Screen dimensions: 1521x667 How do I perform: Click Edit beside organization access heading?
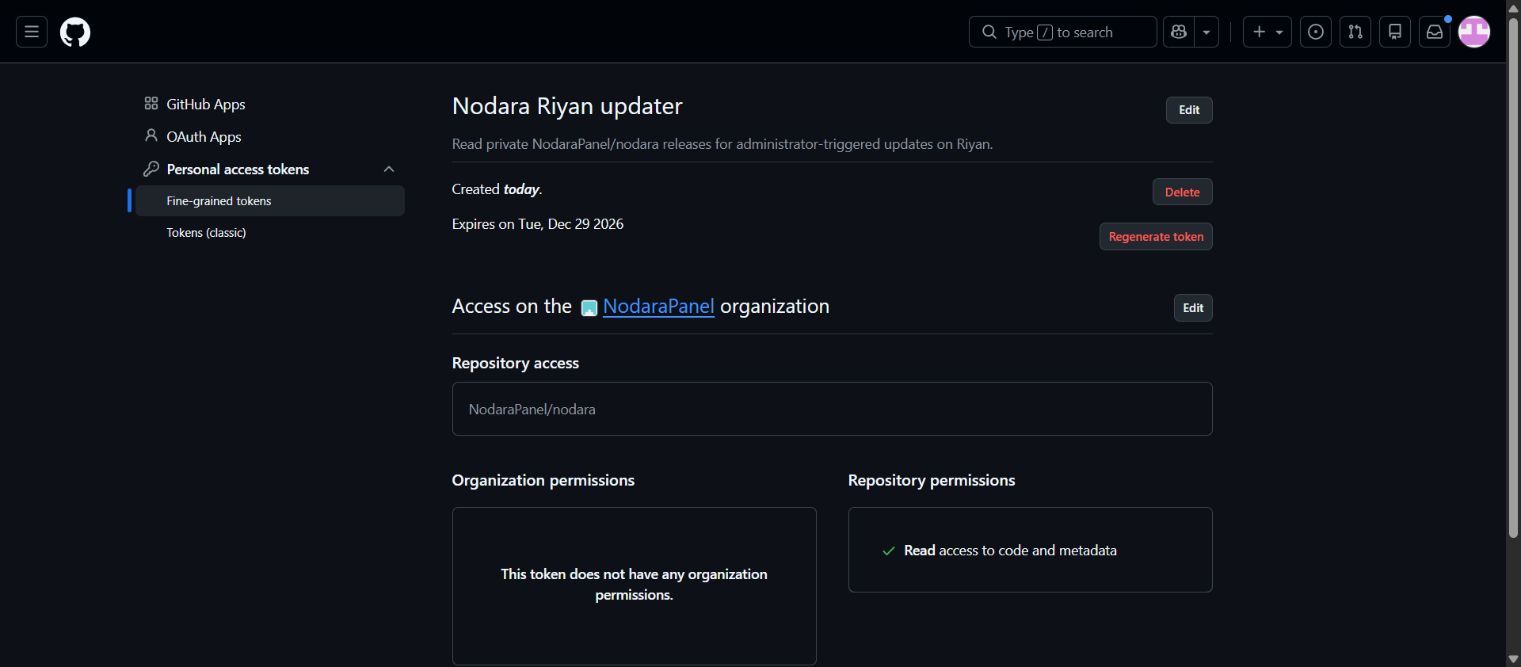tap(1193, 308)
